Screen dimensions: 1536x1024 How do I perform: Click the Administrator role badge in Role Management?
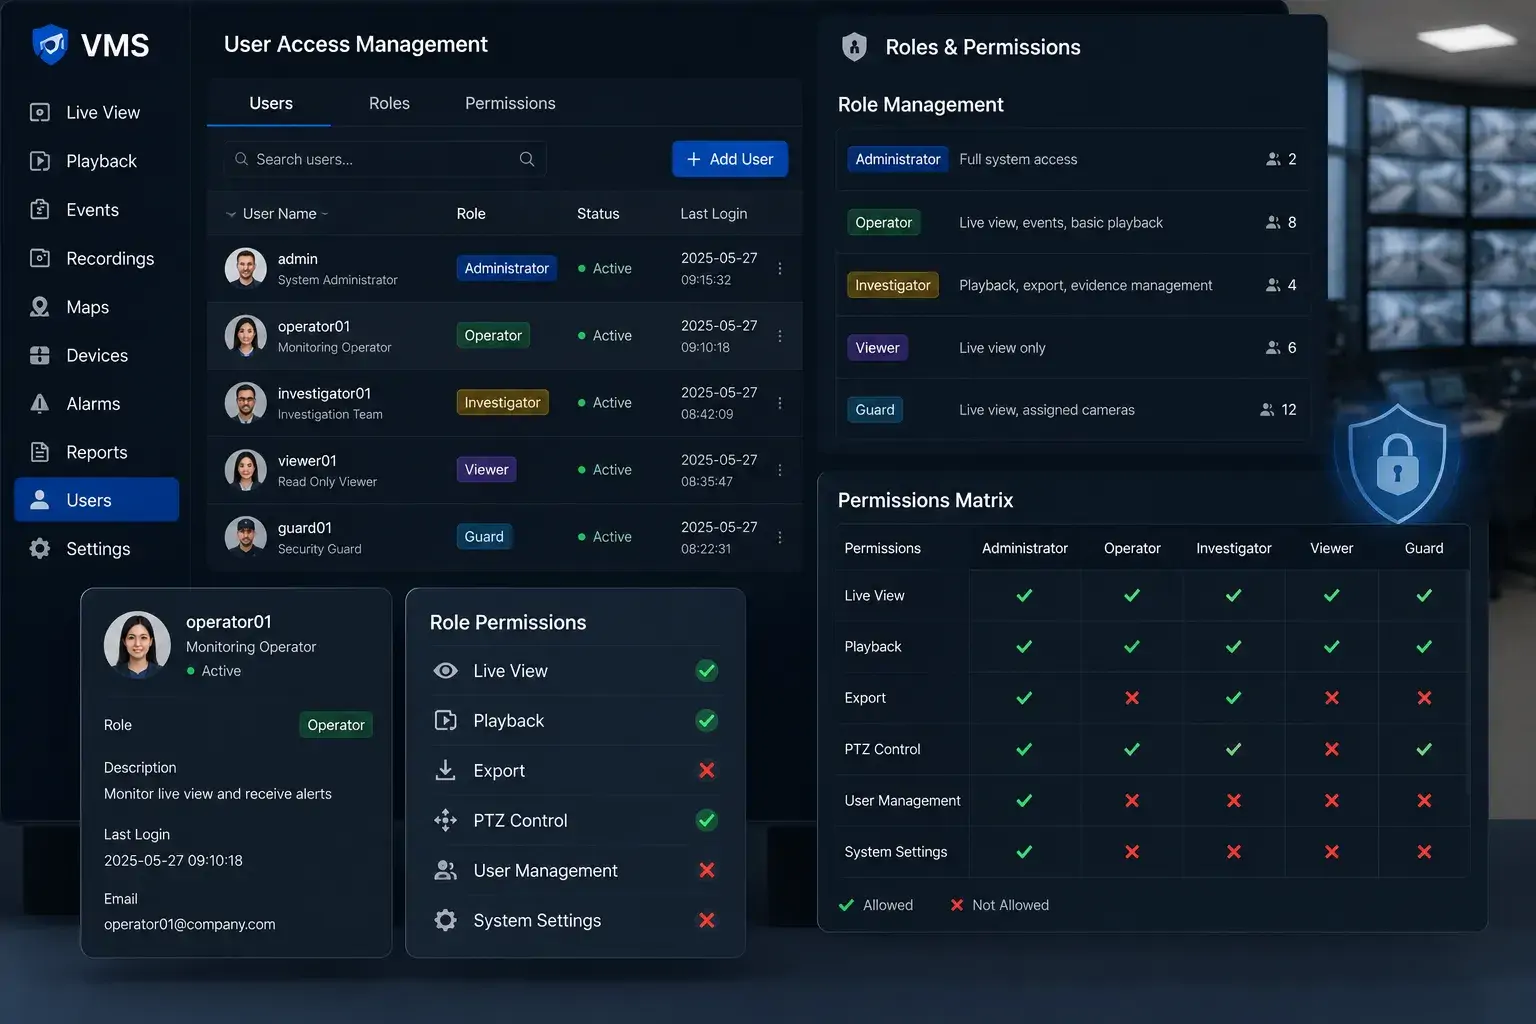[x=898, y=159]
